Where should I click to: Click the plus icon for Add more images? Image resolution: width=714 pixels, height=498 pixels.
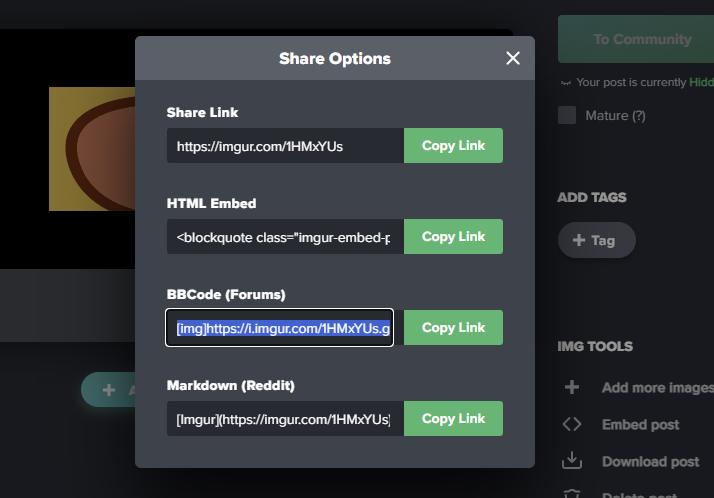(x=572, y=387)
